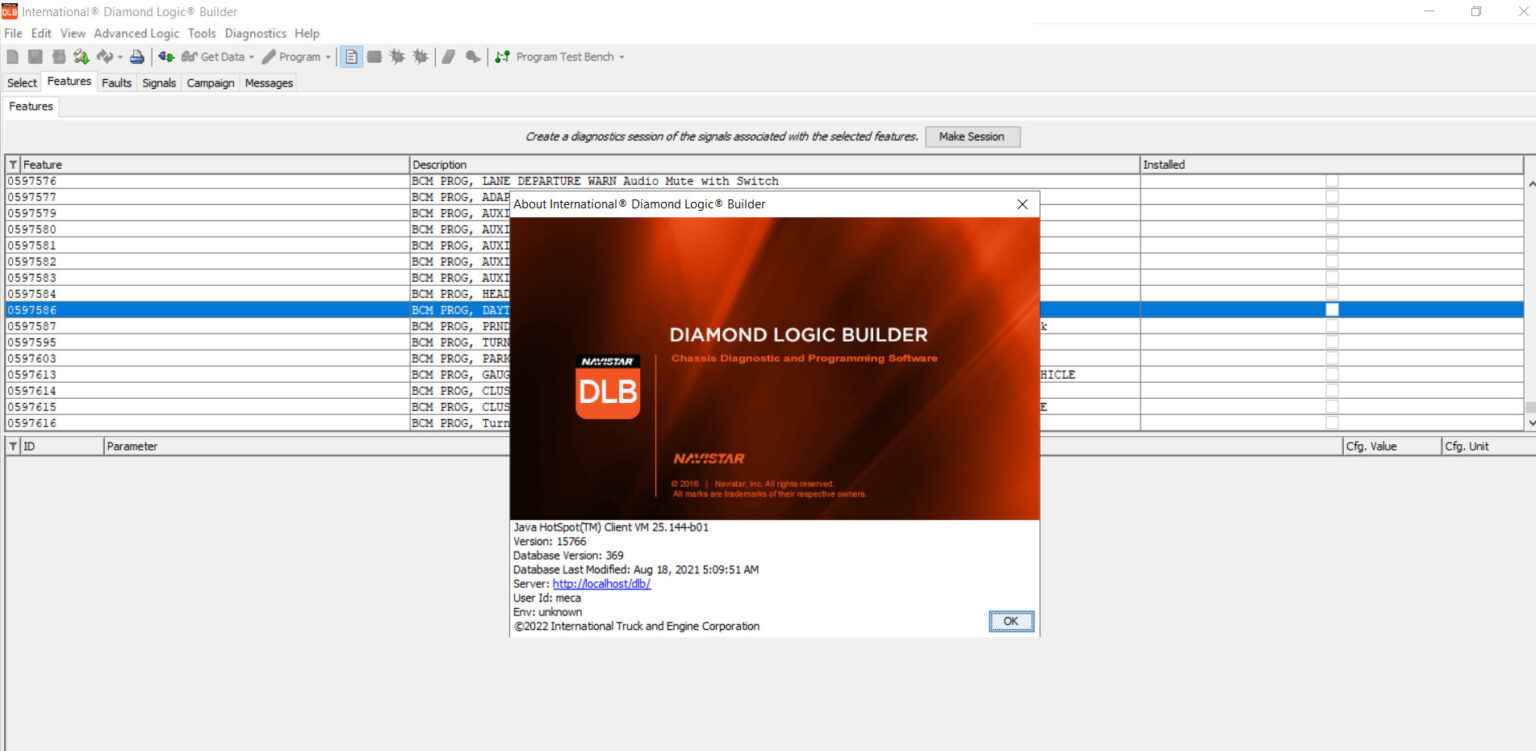Switch to the Faults tab

click(116, 83)
